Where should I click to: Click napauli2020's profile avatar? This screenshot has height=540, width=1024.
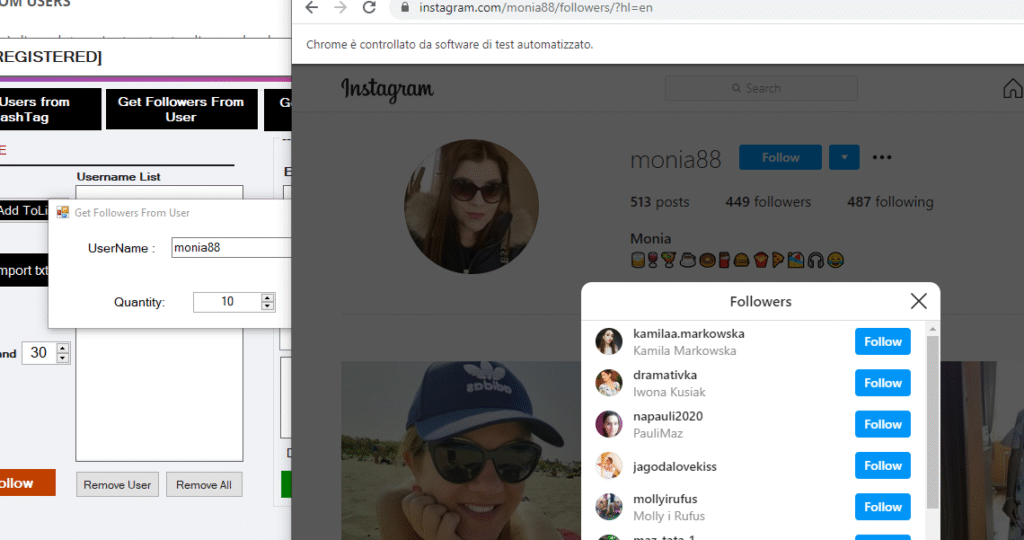click(609, 424)
